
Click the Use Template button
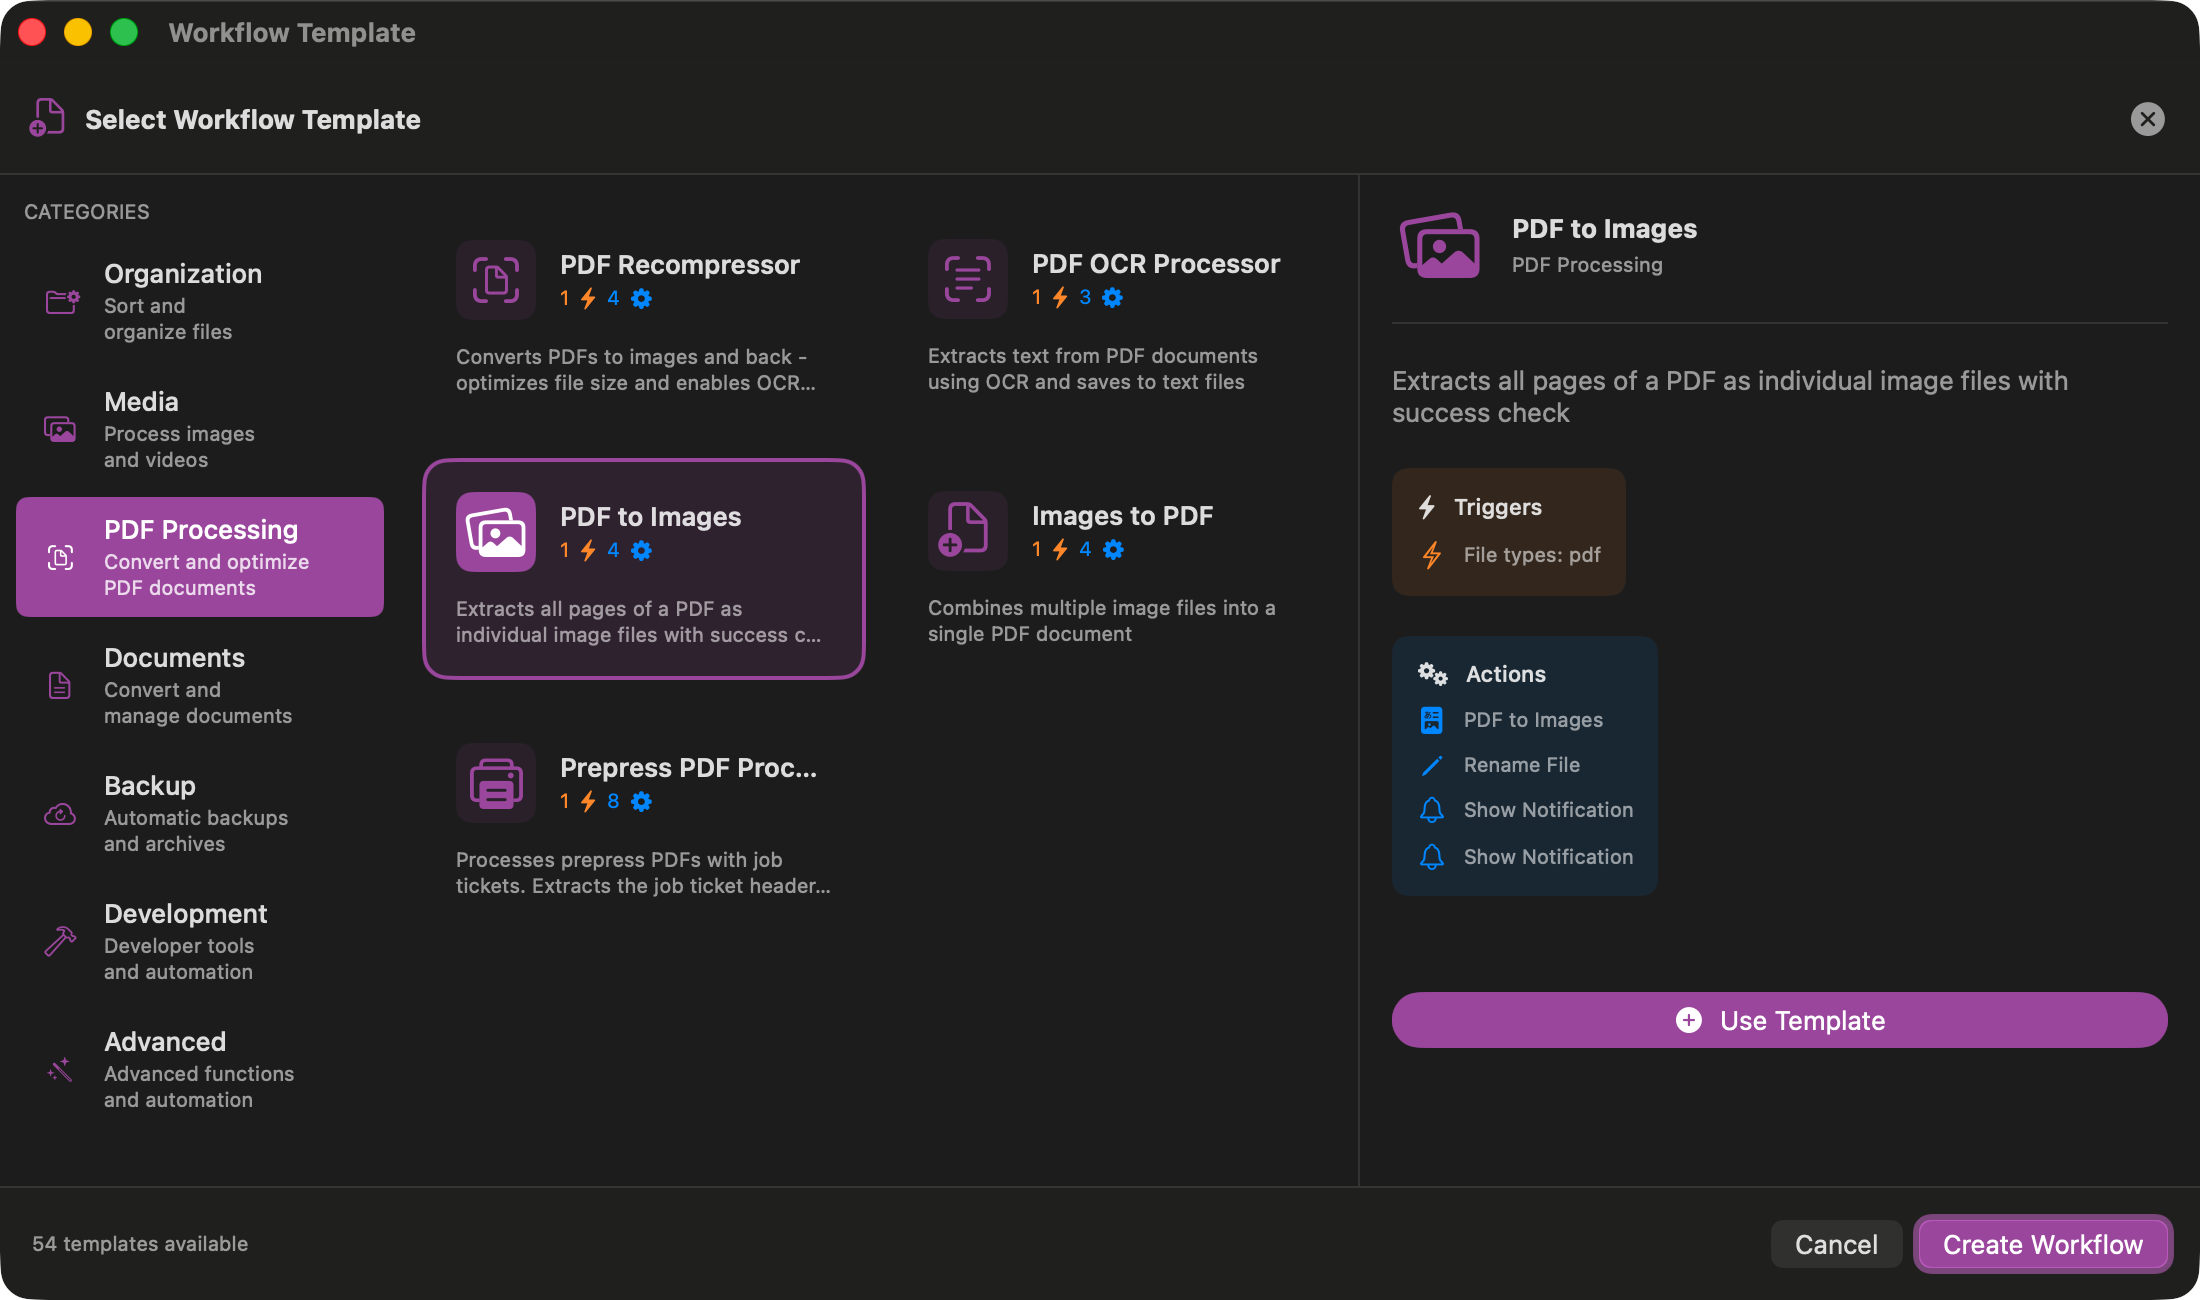tap(1780, 1020)
